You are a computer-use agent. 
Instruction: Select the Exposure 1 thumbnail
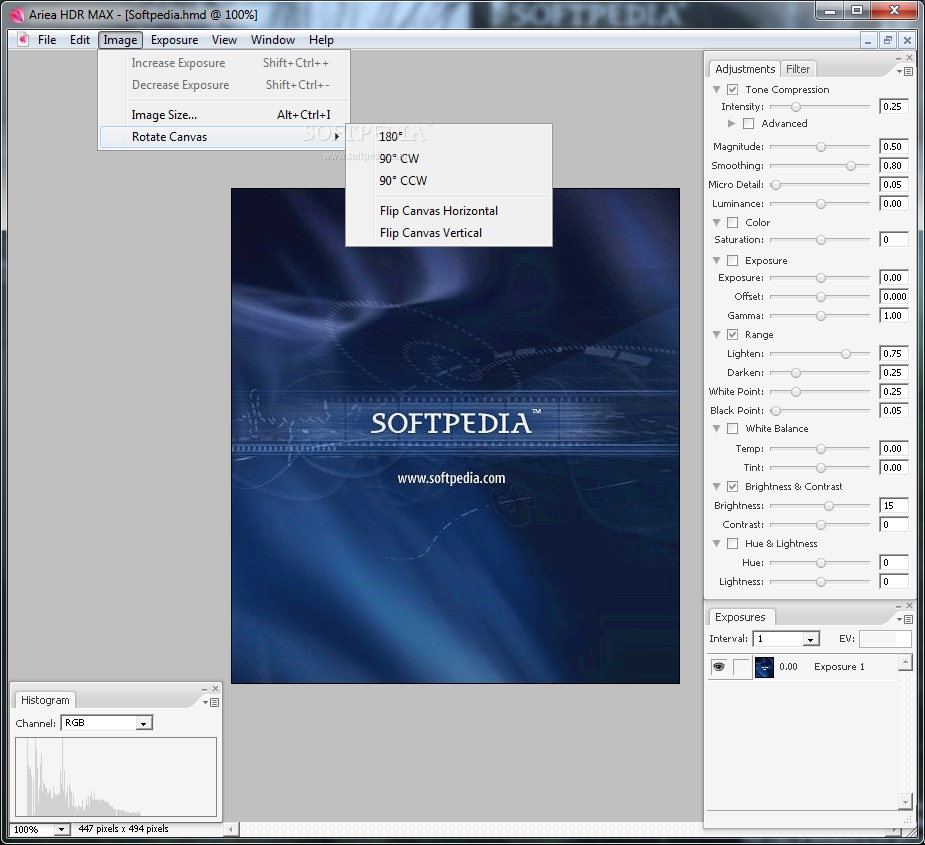765,667
